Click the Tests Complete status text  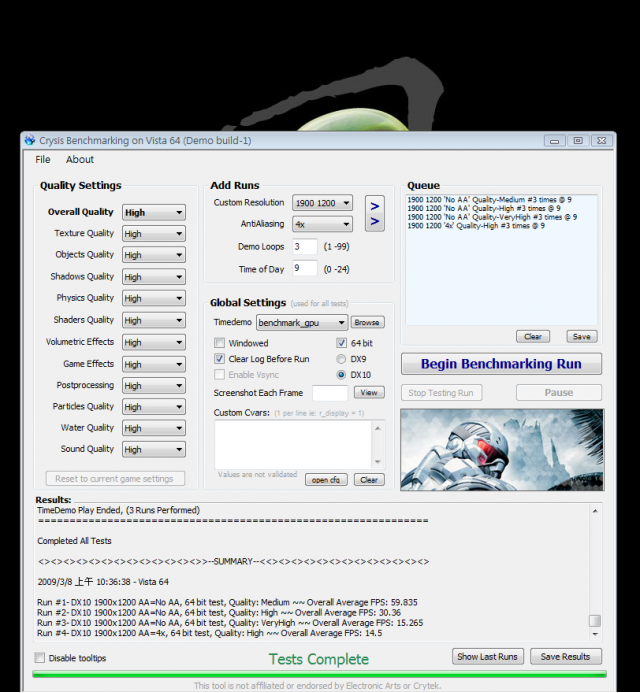pos(319,659)
